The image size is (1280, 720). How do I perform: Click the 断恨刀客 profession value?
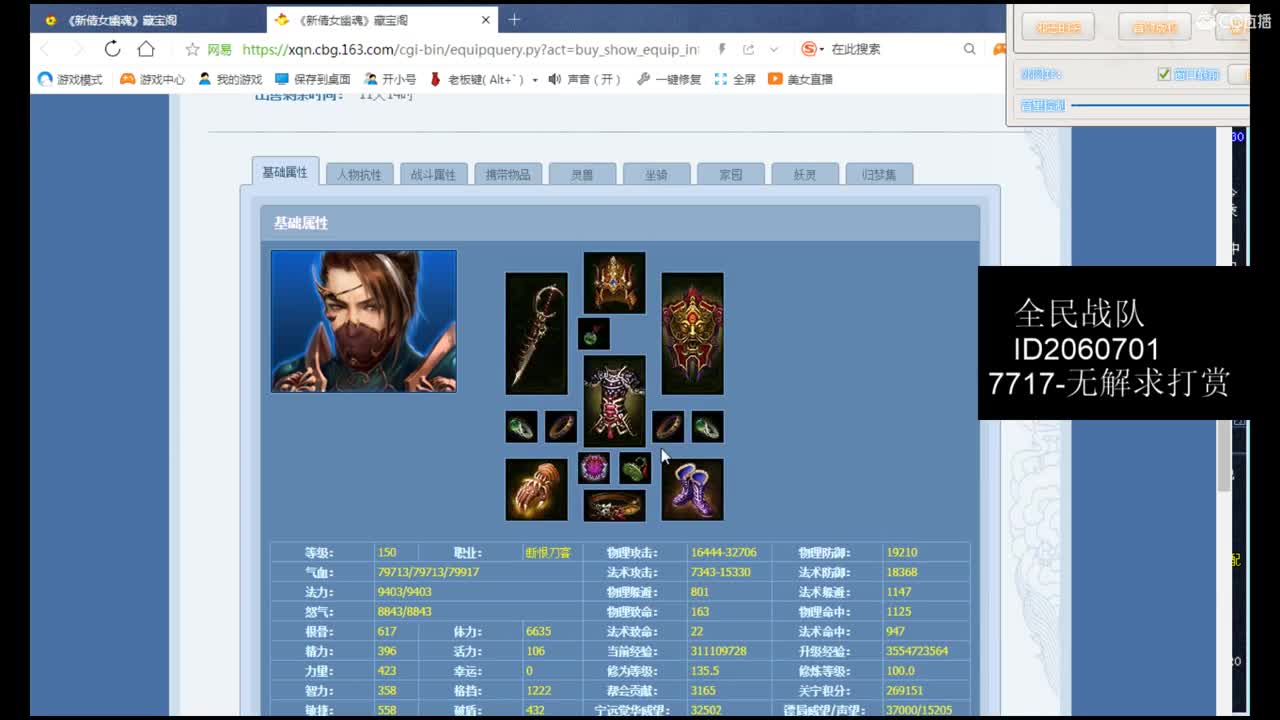547,552
